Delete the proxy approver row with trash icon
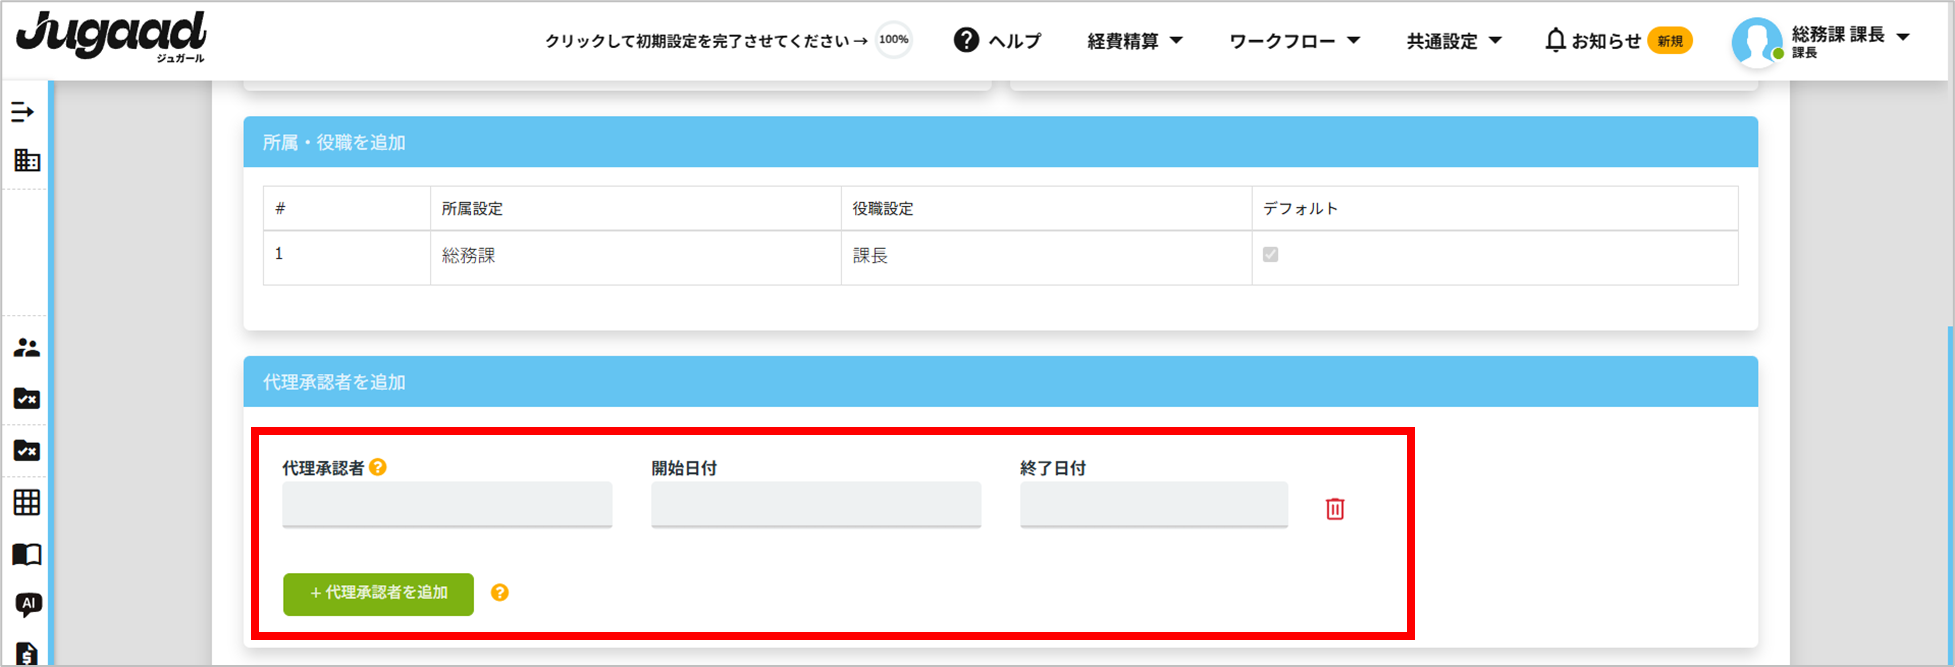This screenshot has width=1955, height=667. point(1334,509)
